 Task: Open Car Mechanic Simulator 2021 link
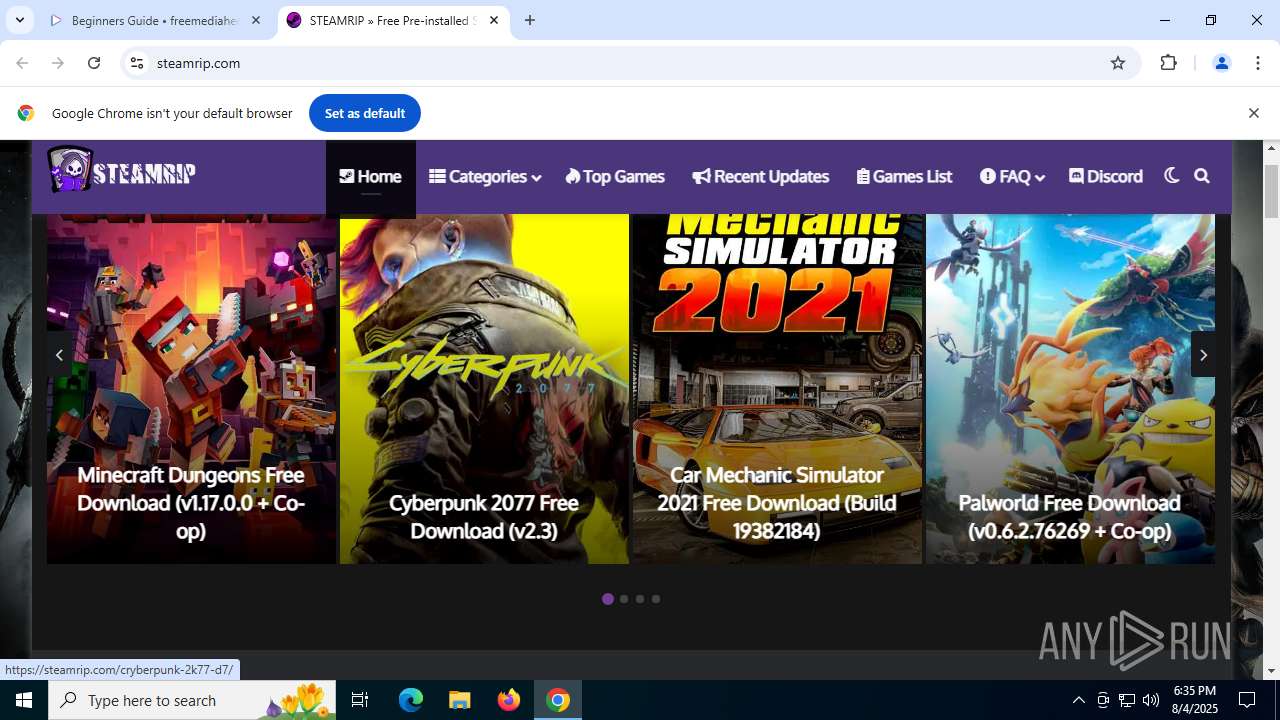[777, 502]
